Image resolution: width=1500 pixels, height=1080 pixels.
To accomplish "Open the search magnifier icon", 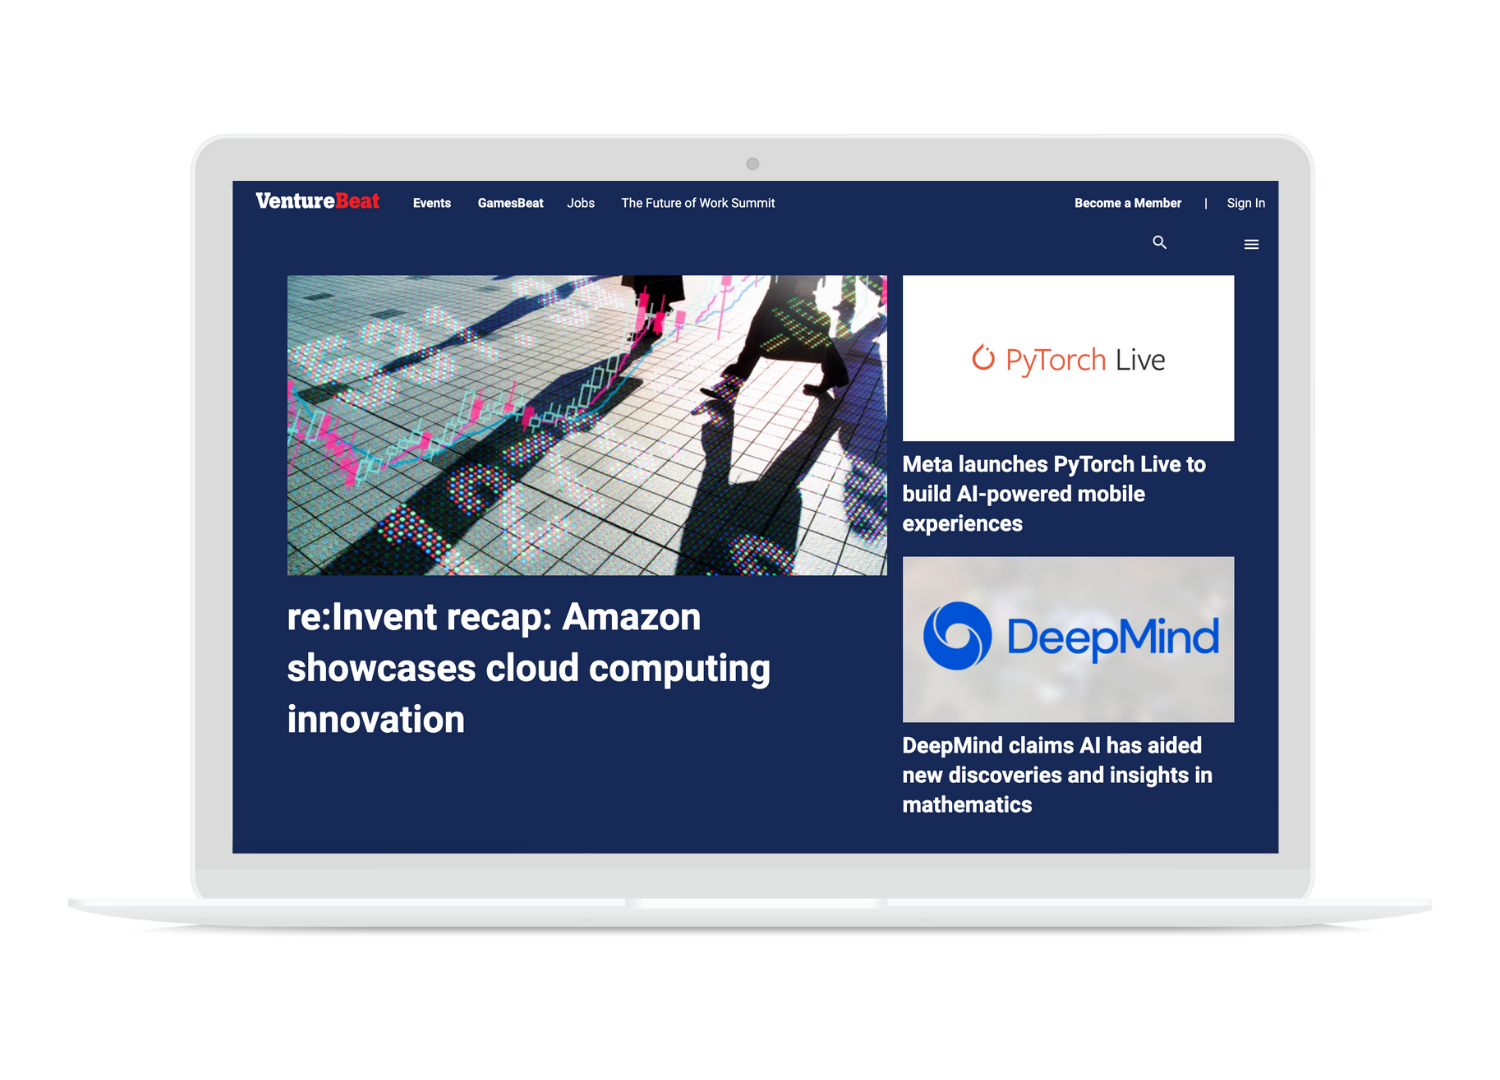I will [1159, 243].
